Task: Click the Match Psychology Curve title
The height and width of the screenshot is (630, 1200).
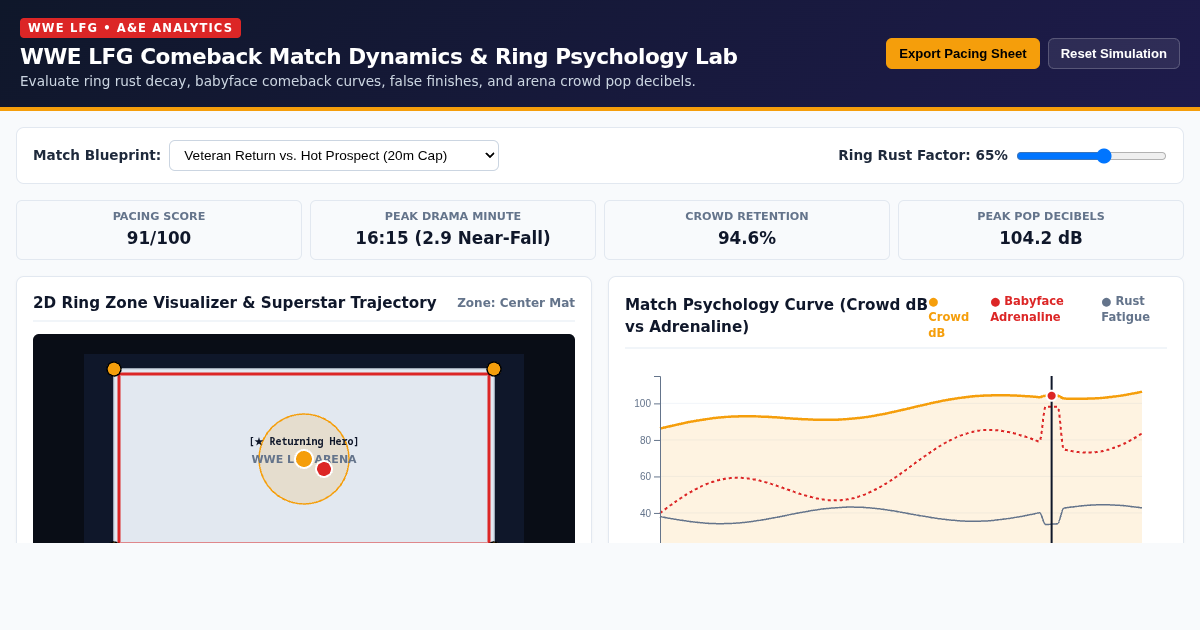Action: point(776,316)
